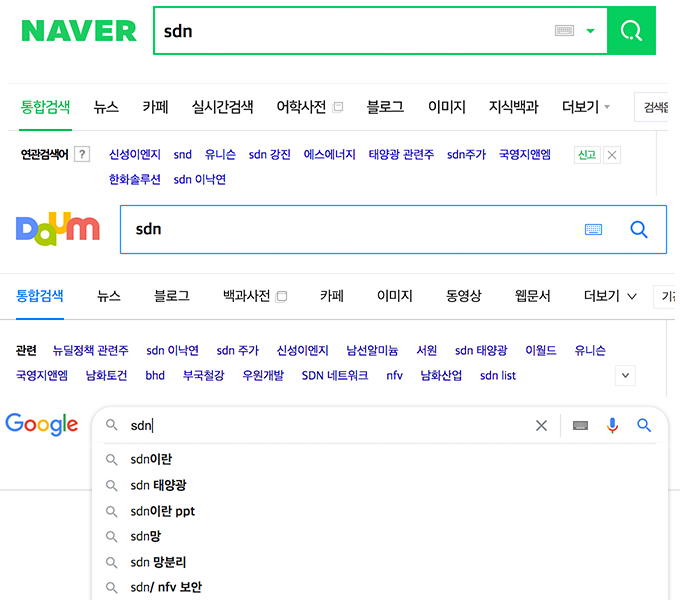680x600 pixels.
Task: Open Naver's on-screen keyboard icon
Action: [x=565, y=31]
